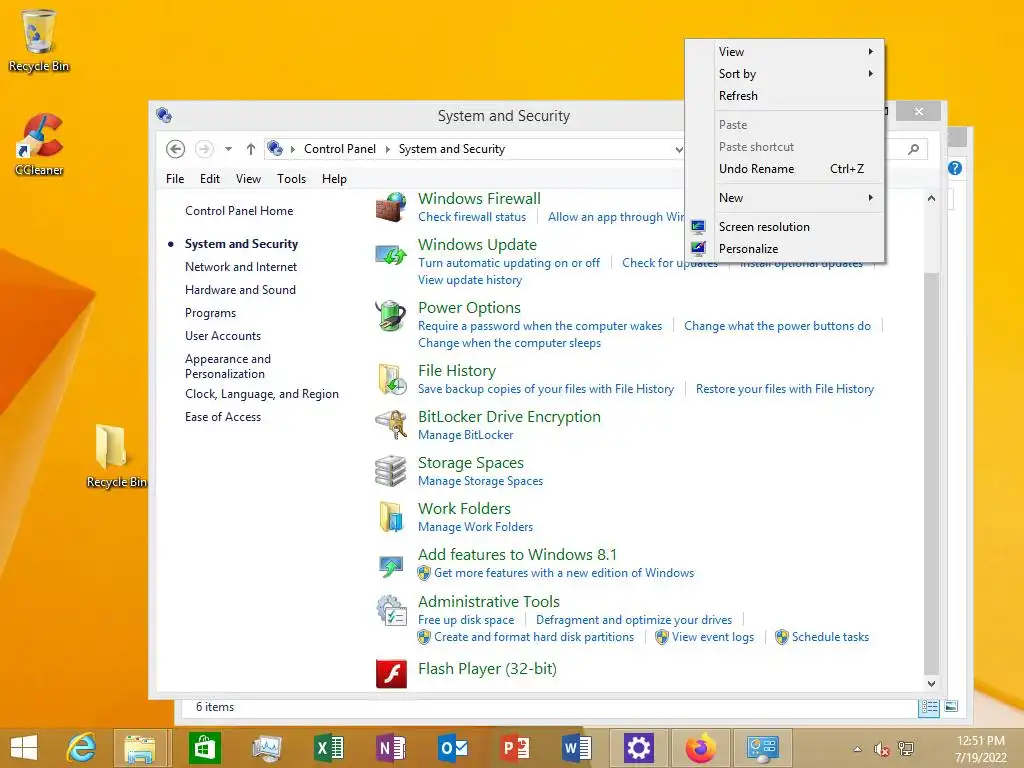1024x768 pixels.
Task: Click the search magnifier icon
Action: coord(914,149)
